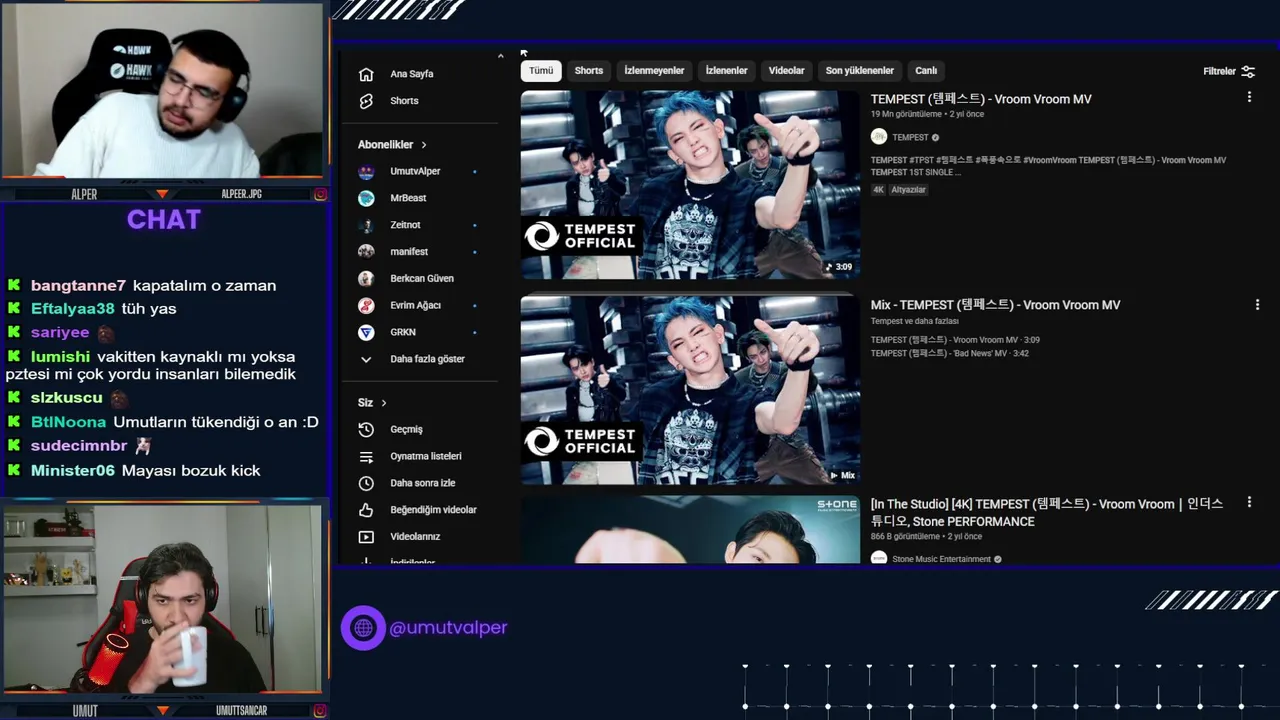Play the Vroom Vroom MV thumbnail

pos(690,185)
